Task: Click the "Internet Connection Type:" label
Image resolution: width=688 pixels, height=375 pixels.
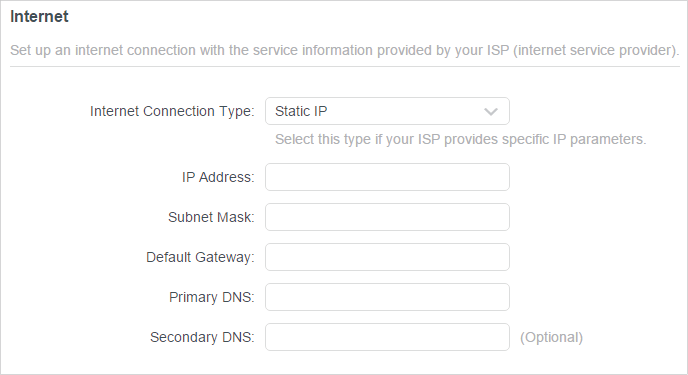Action: (172, 111)
